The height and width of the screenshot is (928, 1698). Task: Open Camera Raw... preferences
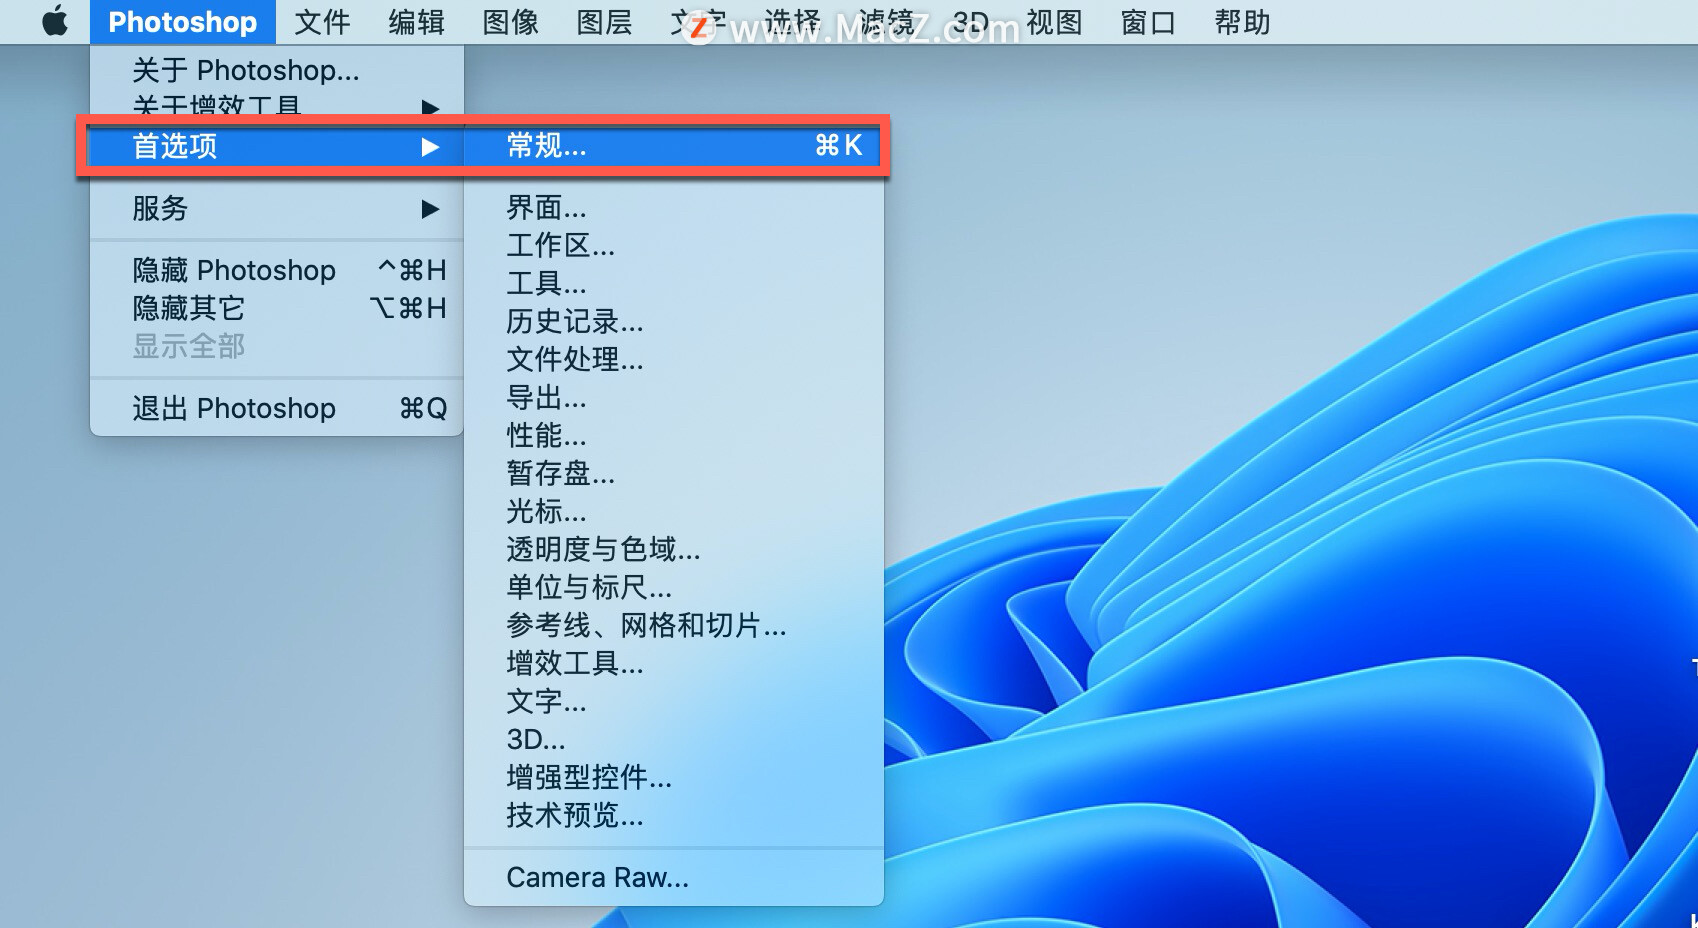674,878
